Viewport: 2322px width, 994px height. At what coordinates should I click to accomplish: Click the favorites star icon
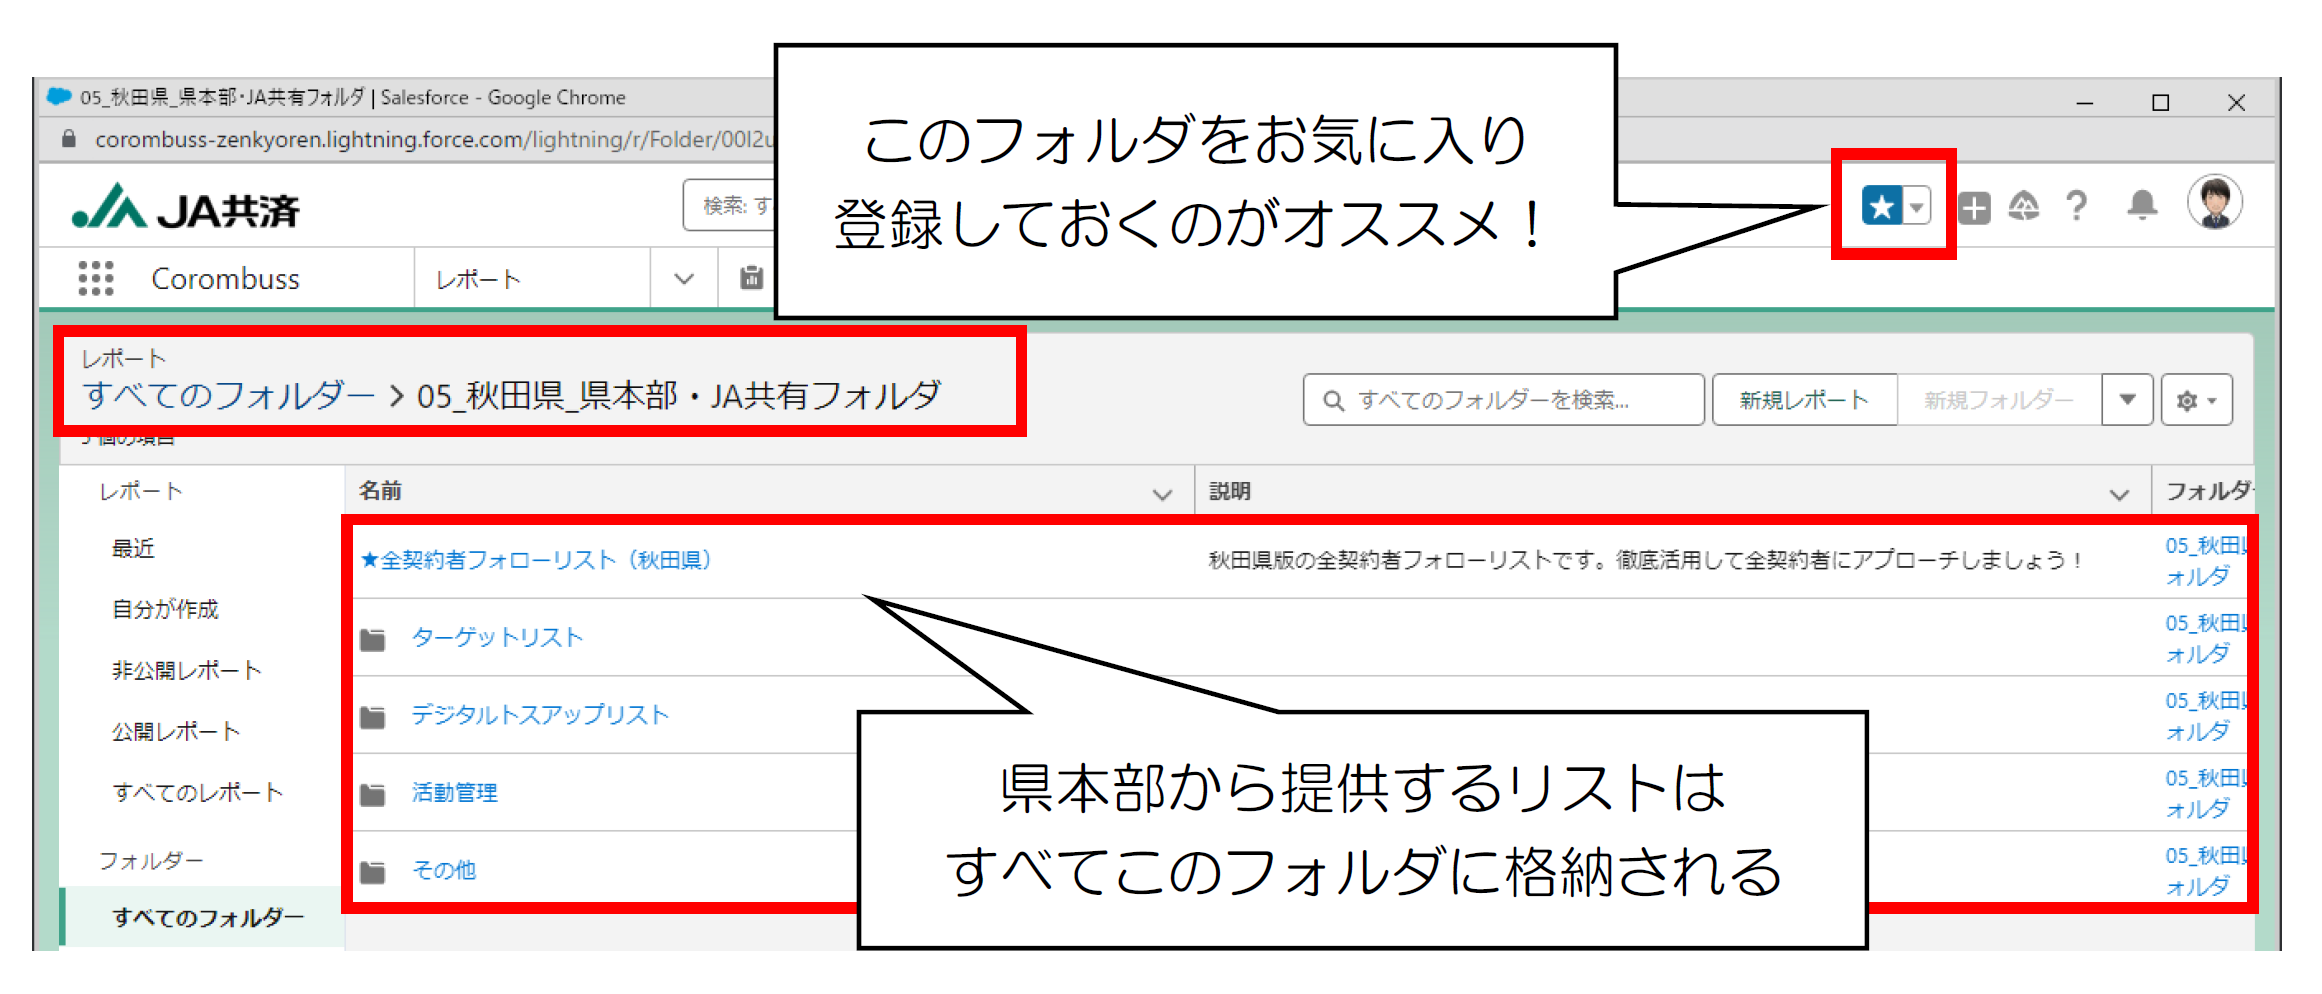coord(1881,207)
